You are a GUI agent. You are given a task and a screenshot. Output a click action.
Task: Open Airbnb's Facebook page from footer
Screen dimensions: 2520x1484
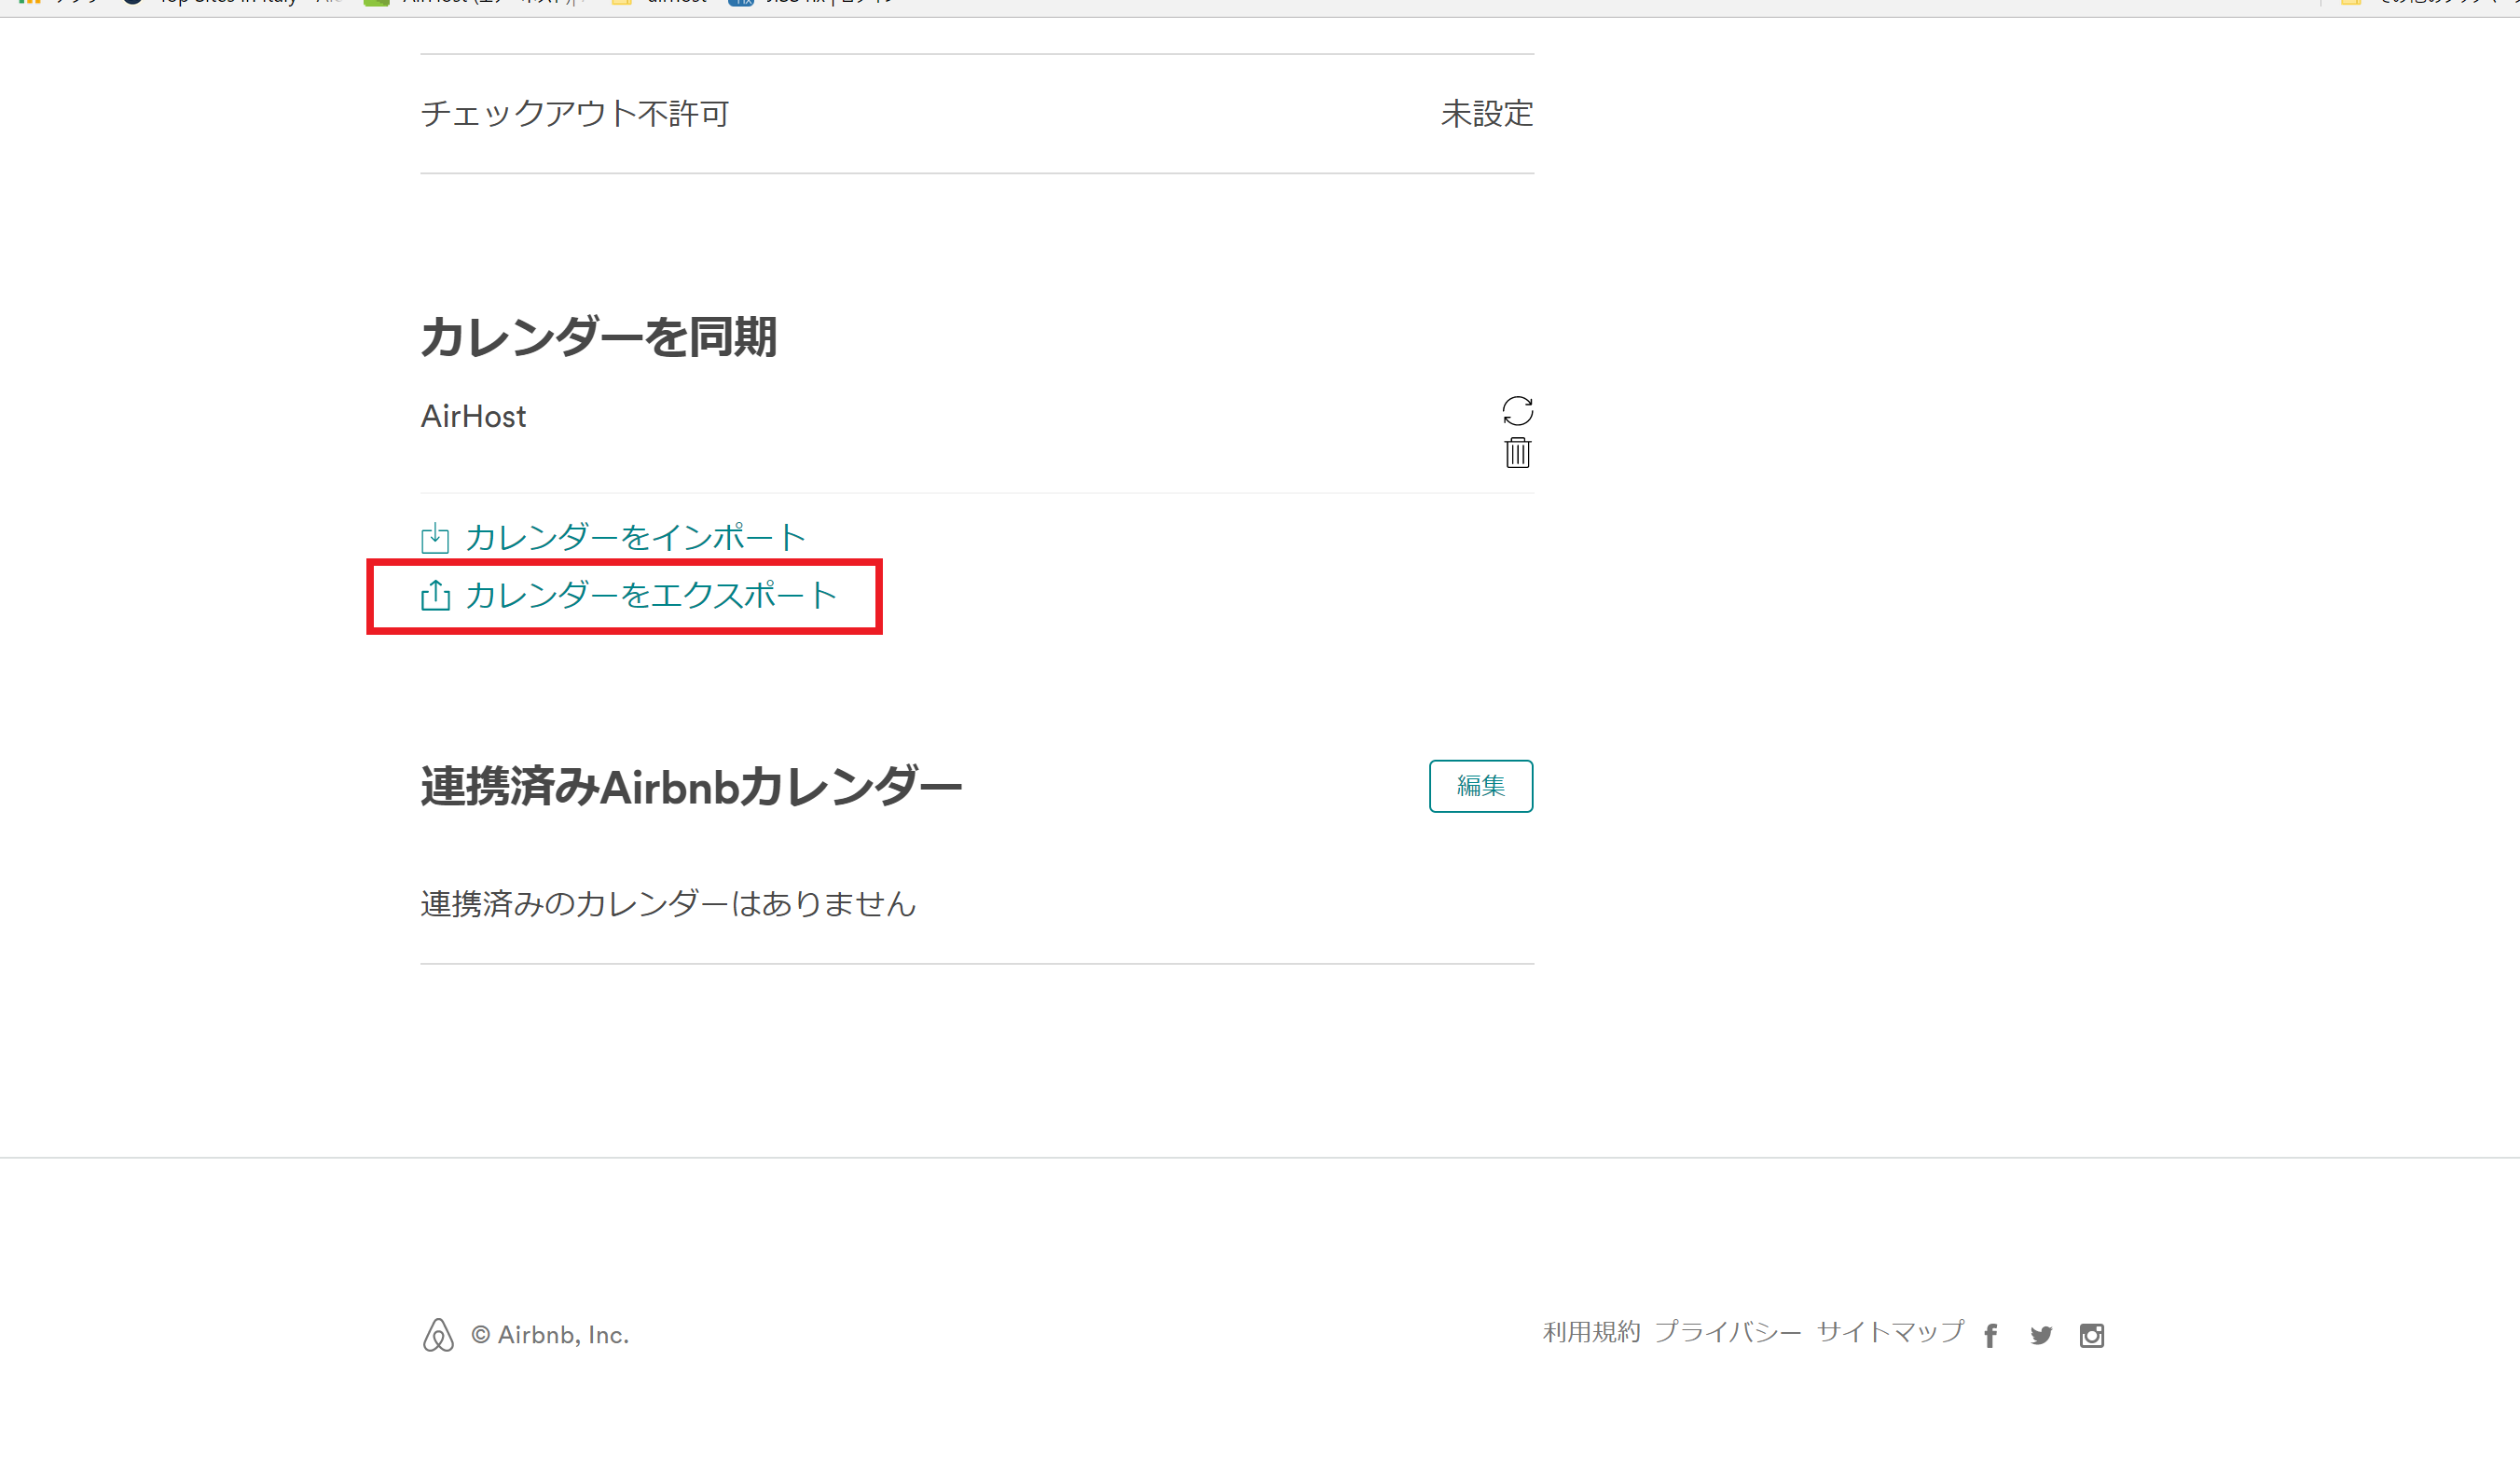(x=1990, y=1335)
